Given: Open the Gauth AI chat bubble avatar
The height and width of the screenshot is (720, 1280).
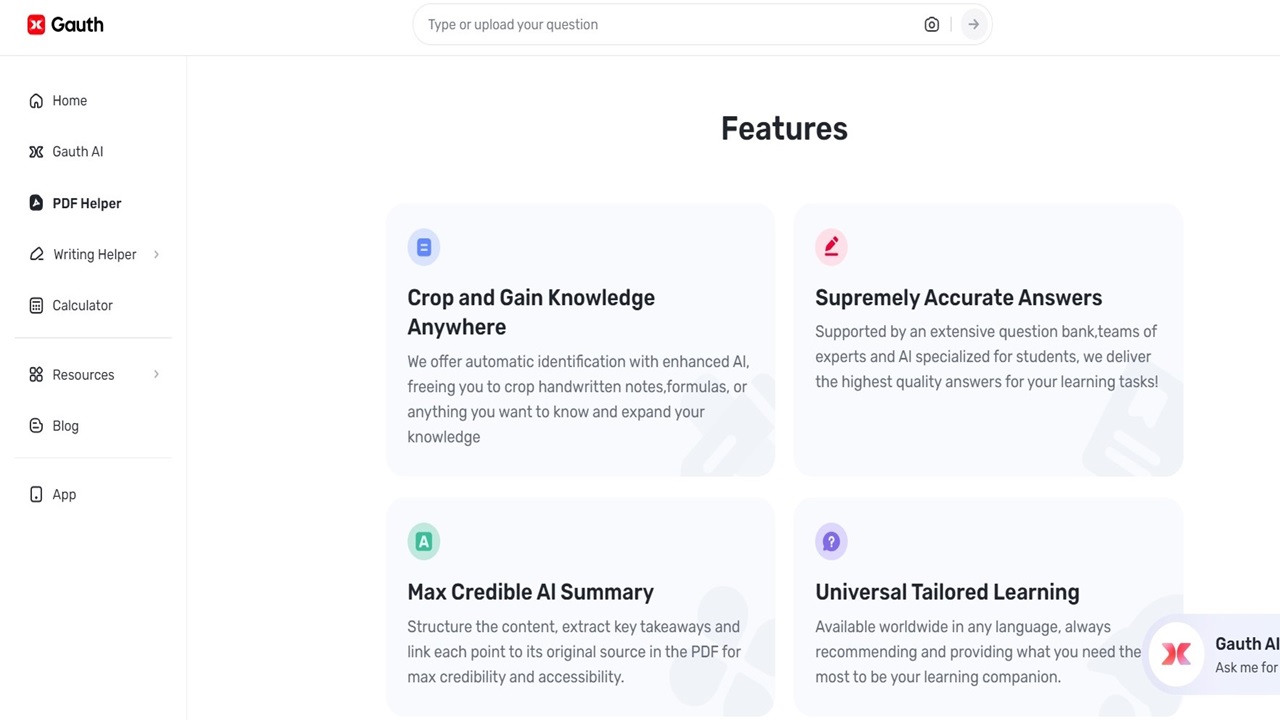Looking at the screenshot, I should pos(1176,655).
